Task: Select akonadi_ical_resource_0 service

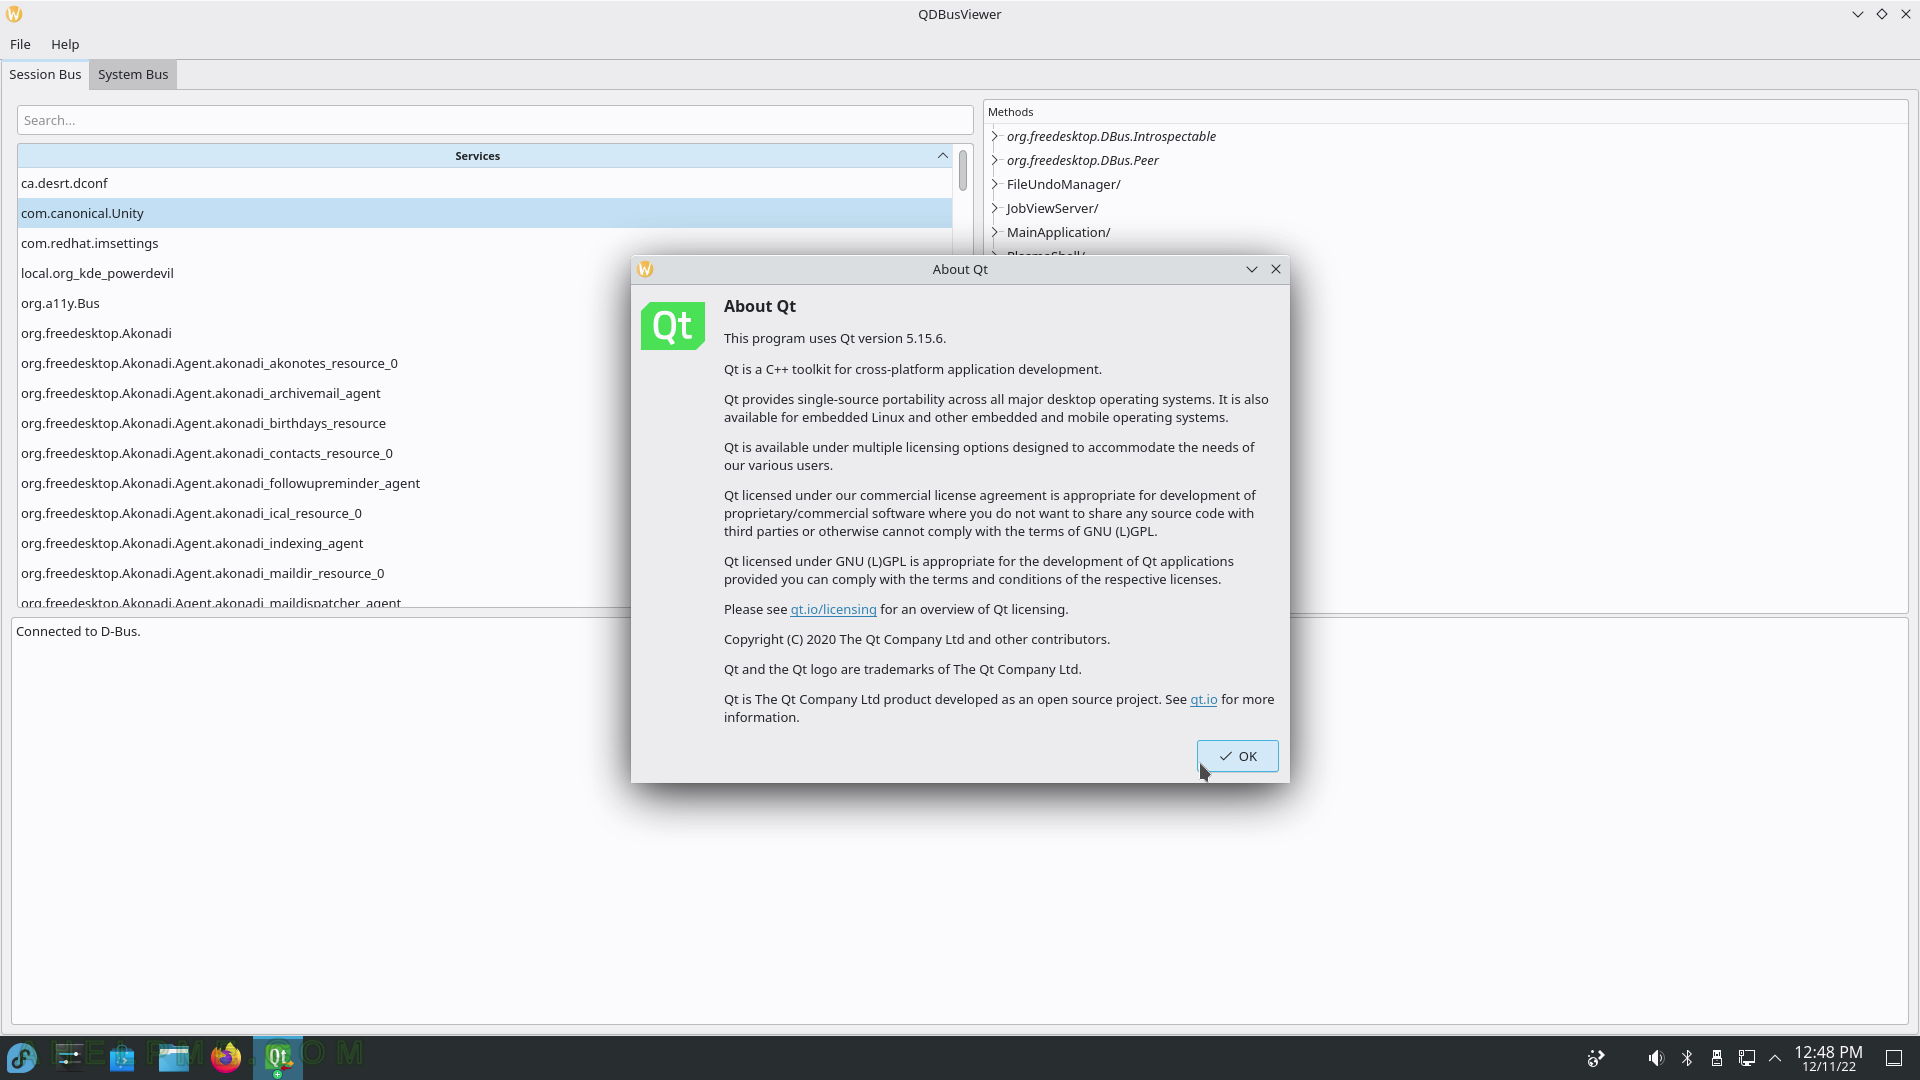Action: [x=325, y=513]
